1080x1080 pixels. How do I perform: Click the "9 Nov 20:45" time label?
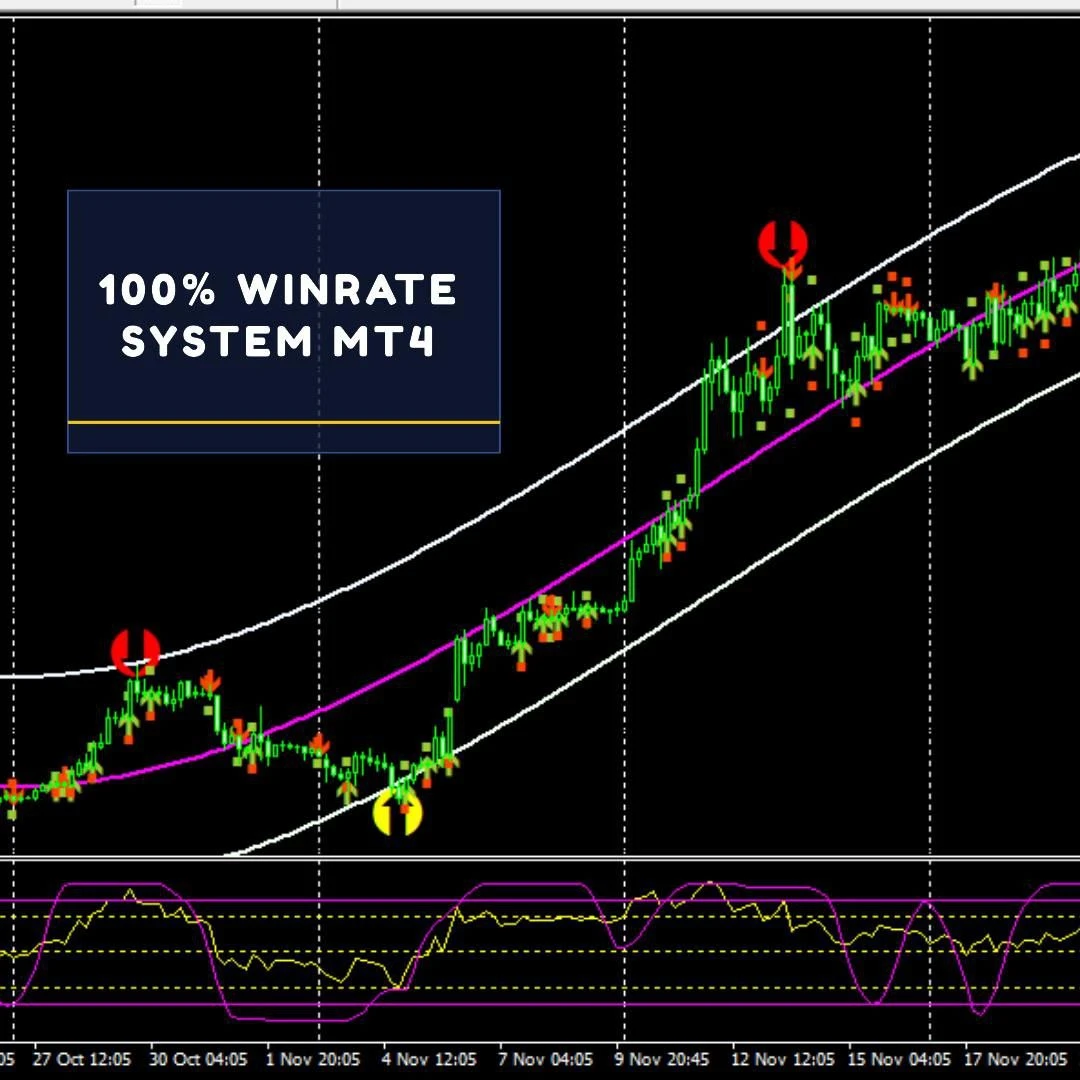pos(662,1058)
